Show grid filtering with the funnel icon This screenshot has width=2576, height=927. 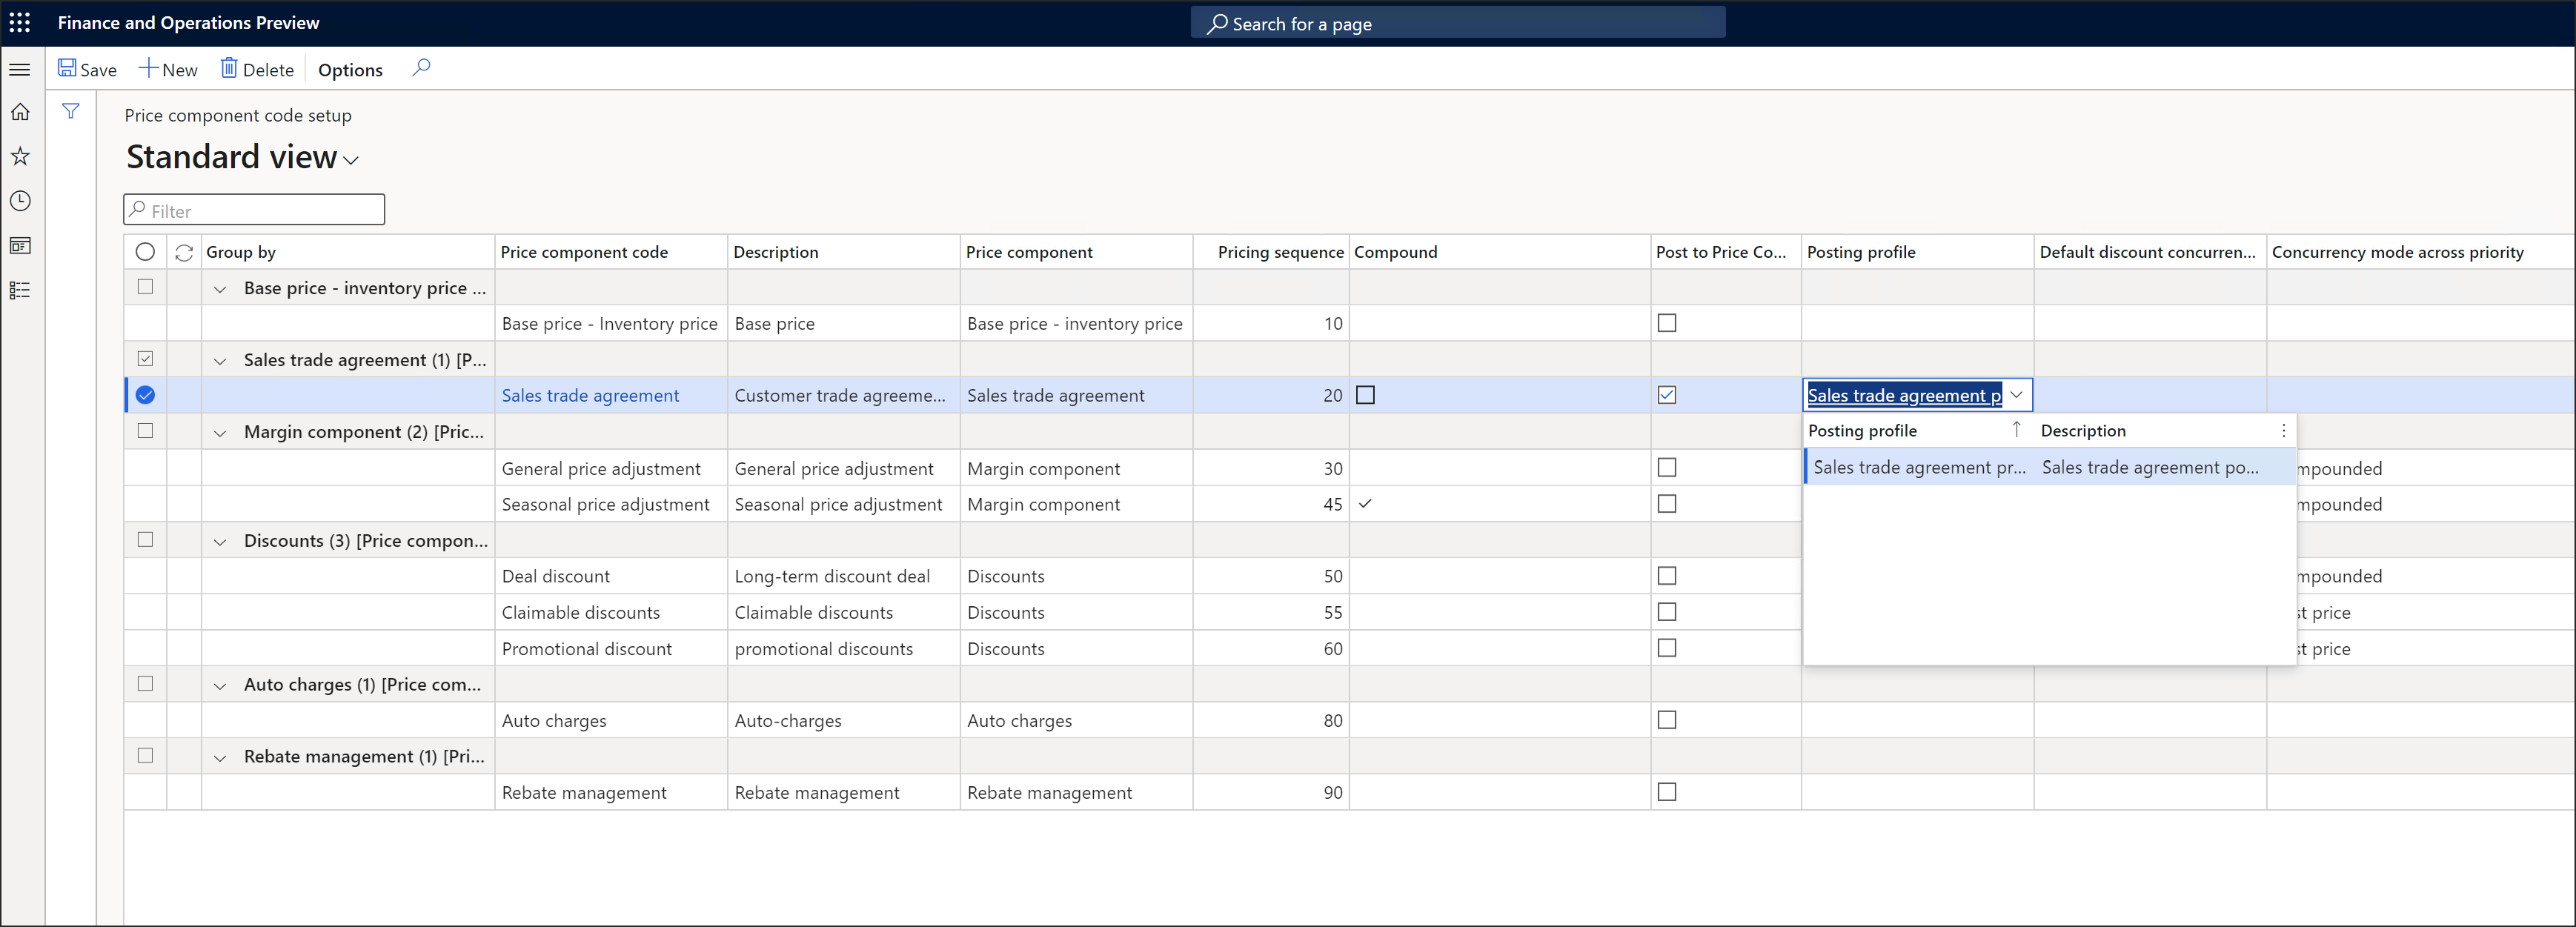pyautogui.click(x=71, y=111)
